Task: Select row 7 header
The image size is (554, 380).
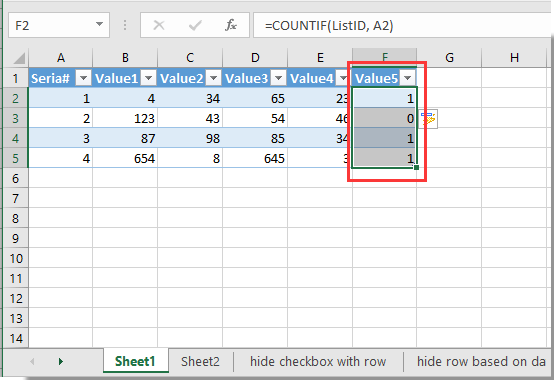Action: (x=15, y=198)
